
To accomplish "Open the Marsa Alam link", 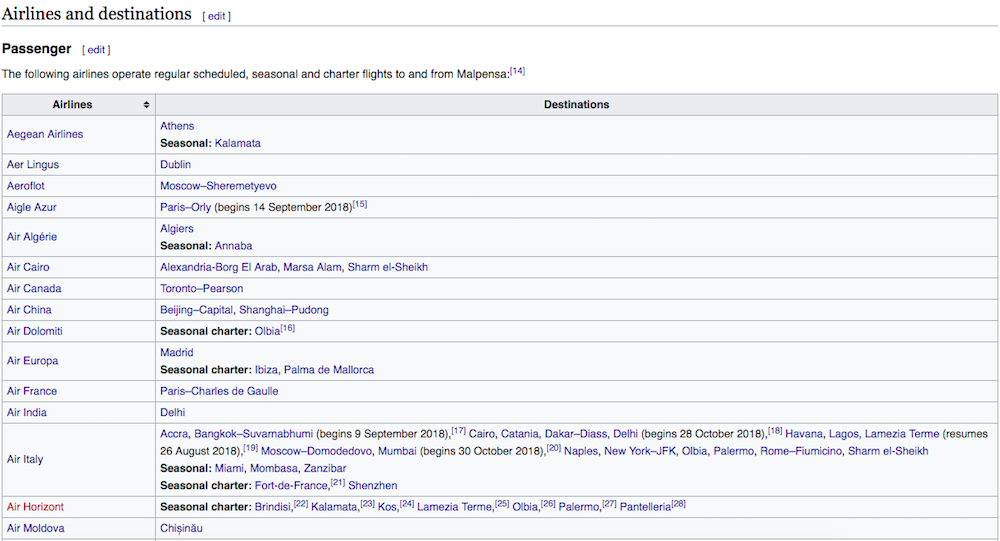I will (312, 267).
